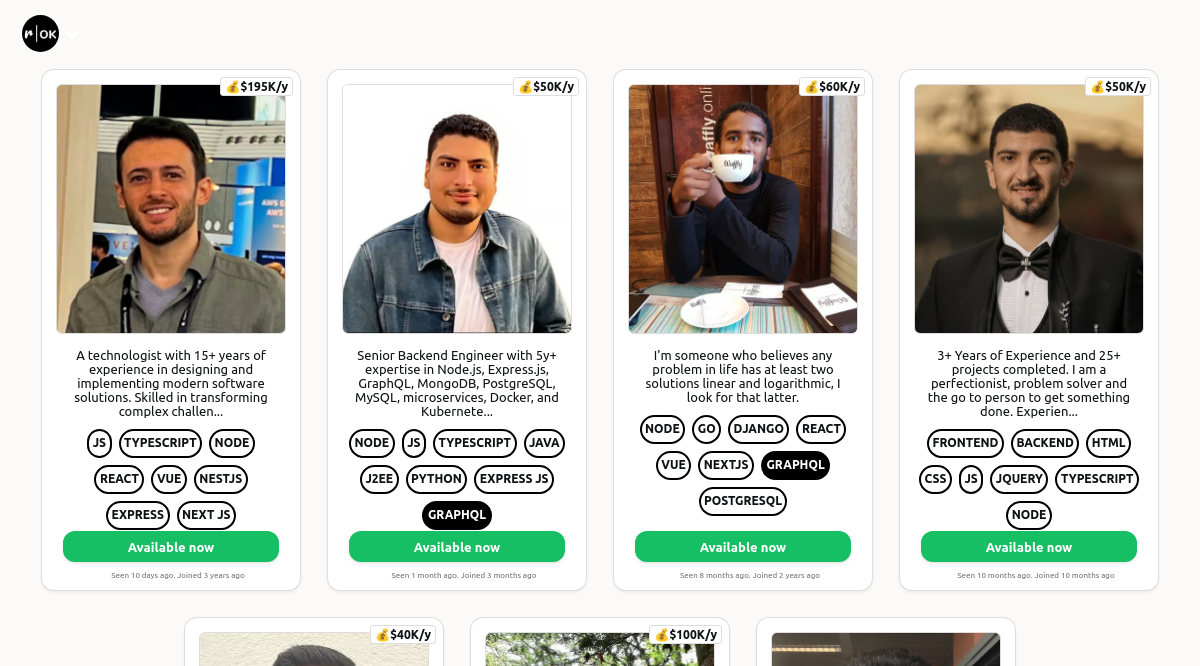
Task: Expand the chevron beside the r|OK logo
Action: coord(72,35)
